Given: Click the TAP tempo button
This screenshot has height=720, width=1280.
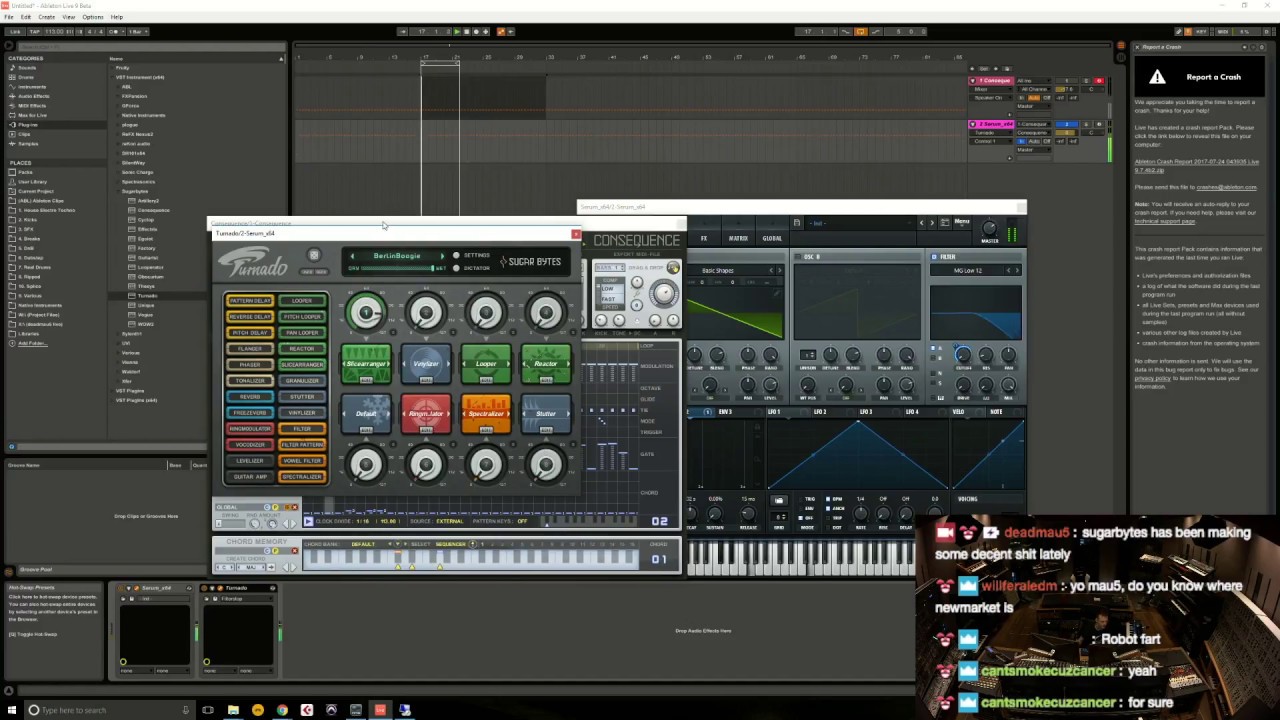Looking at the screenshot, I should coord(34,31).
